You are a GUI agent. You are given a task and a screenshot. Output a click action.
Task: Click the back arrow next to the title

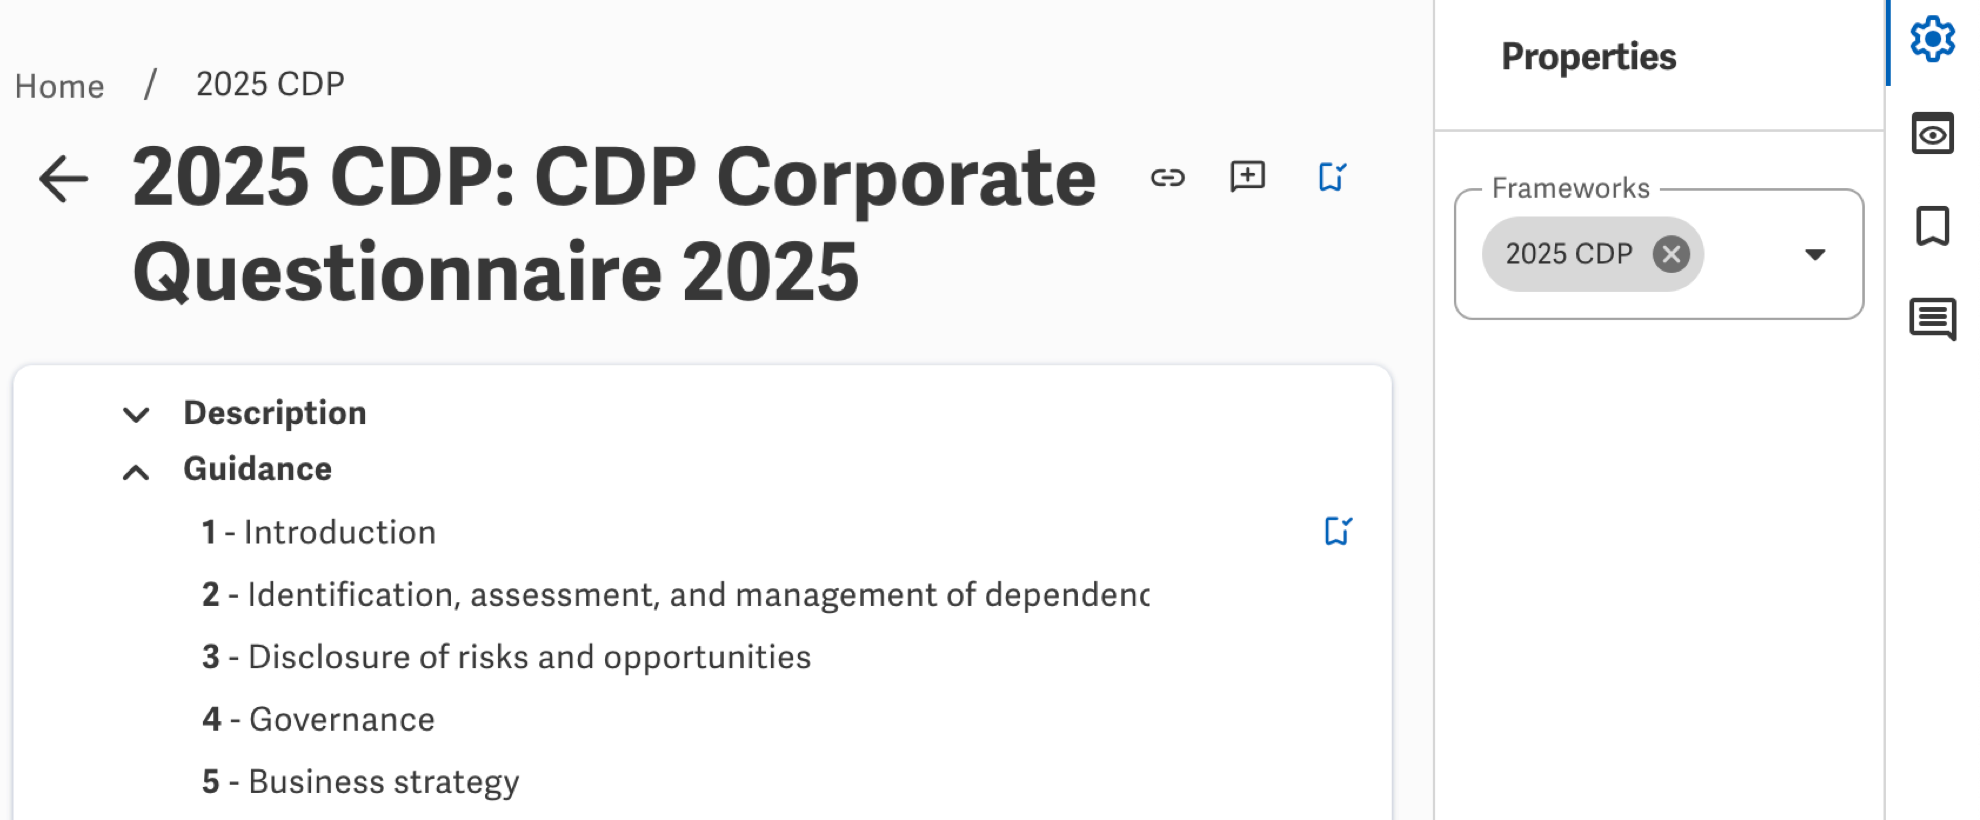point(62,177)
